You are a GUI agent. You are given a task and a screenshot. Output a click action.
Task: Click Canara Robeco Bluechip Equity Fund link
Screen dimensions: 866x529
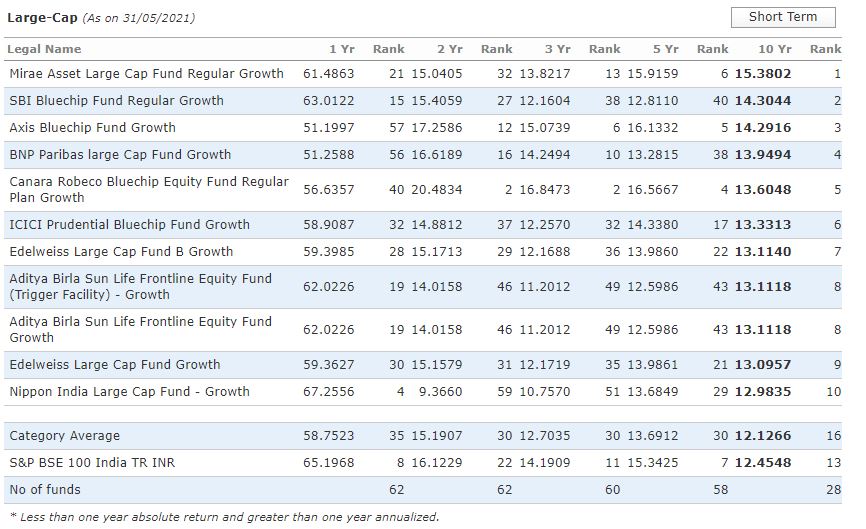(x=149, y=189)
